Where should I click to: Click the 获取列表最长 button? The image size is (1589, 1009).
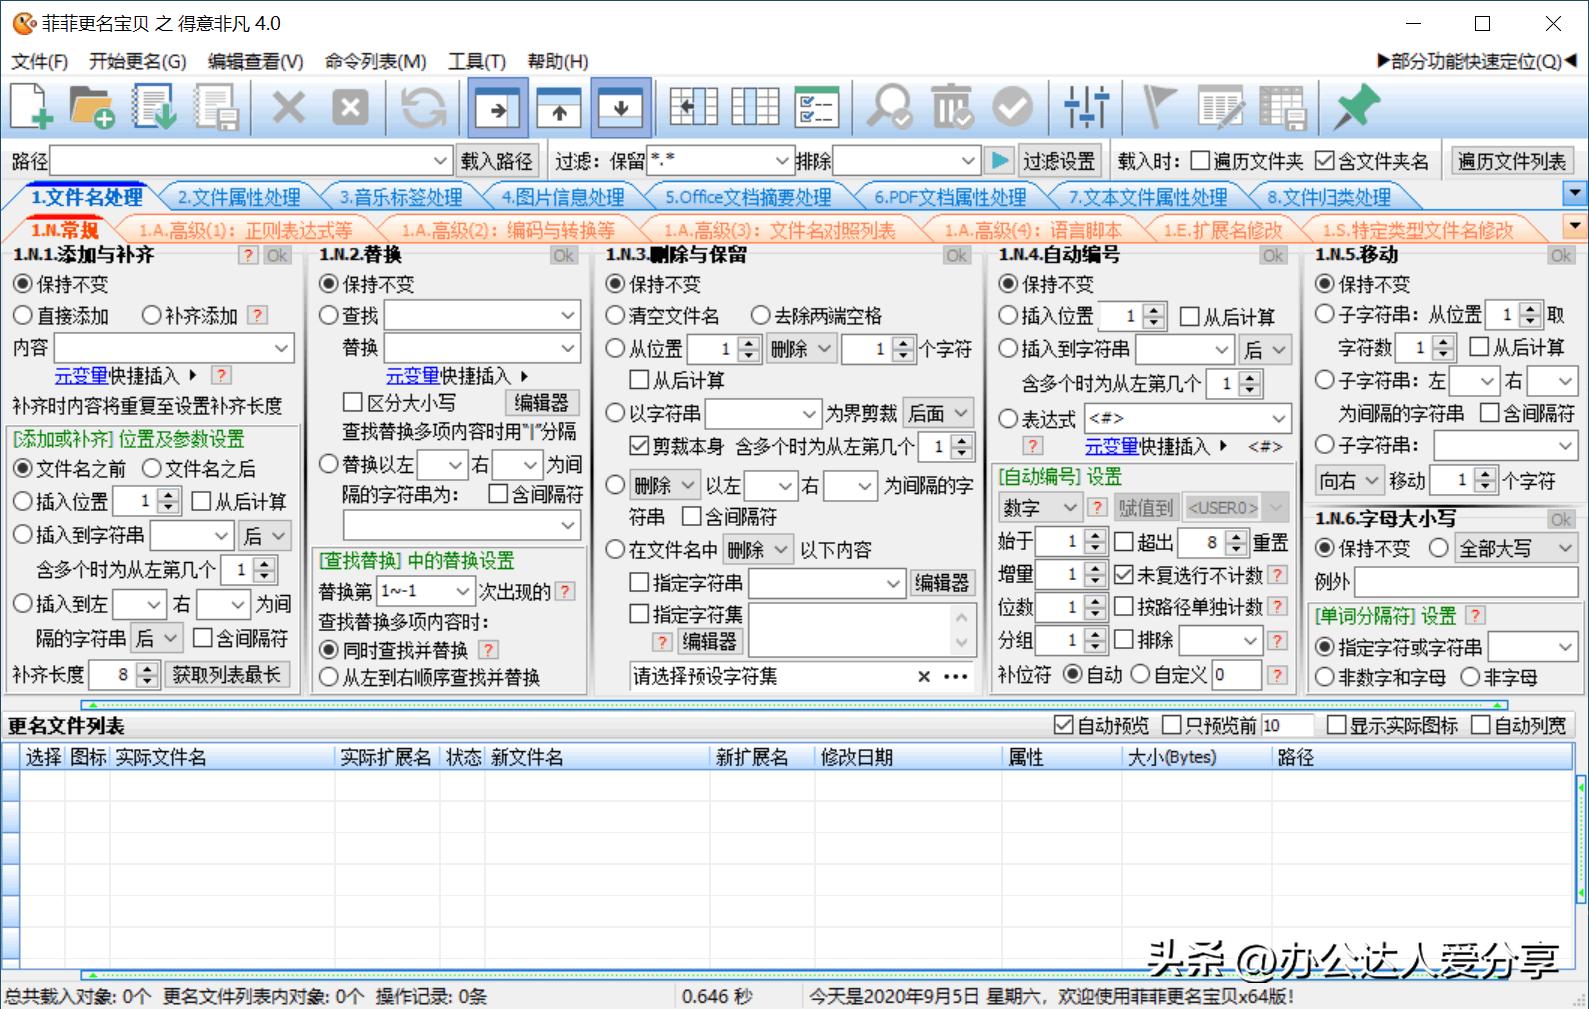coord(227,675)
